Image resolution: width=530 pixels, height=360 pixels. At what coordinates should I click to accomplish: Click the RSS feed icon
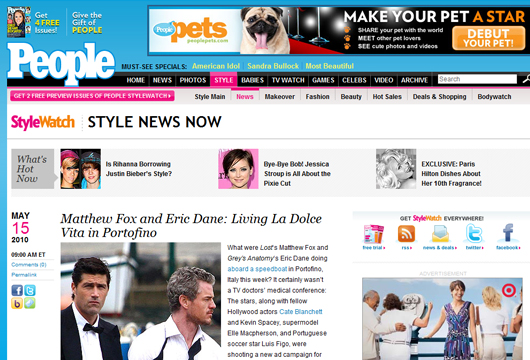click(x=406, y=234)
